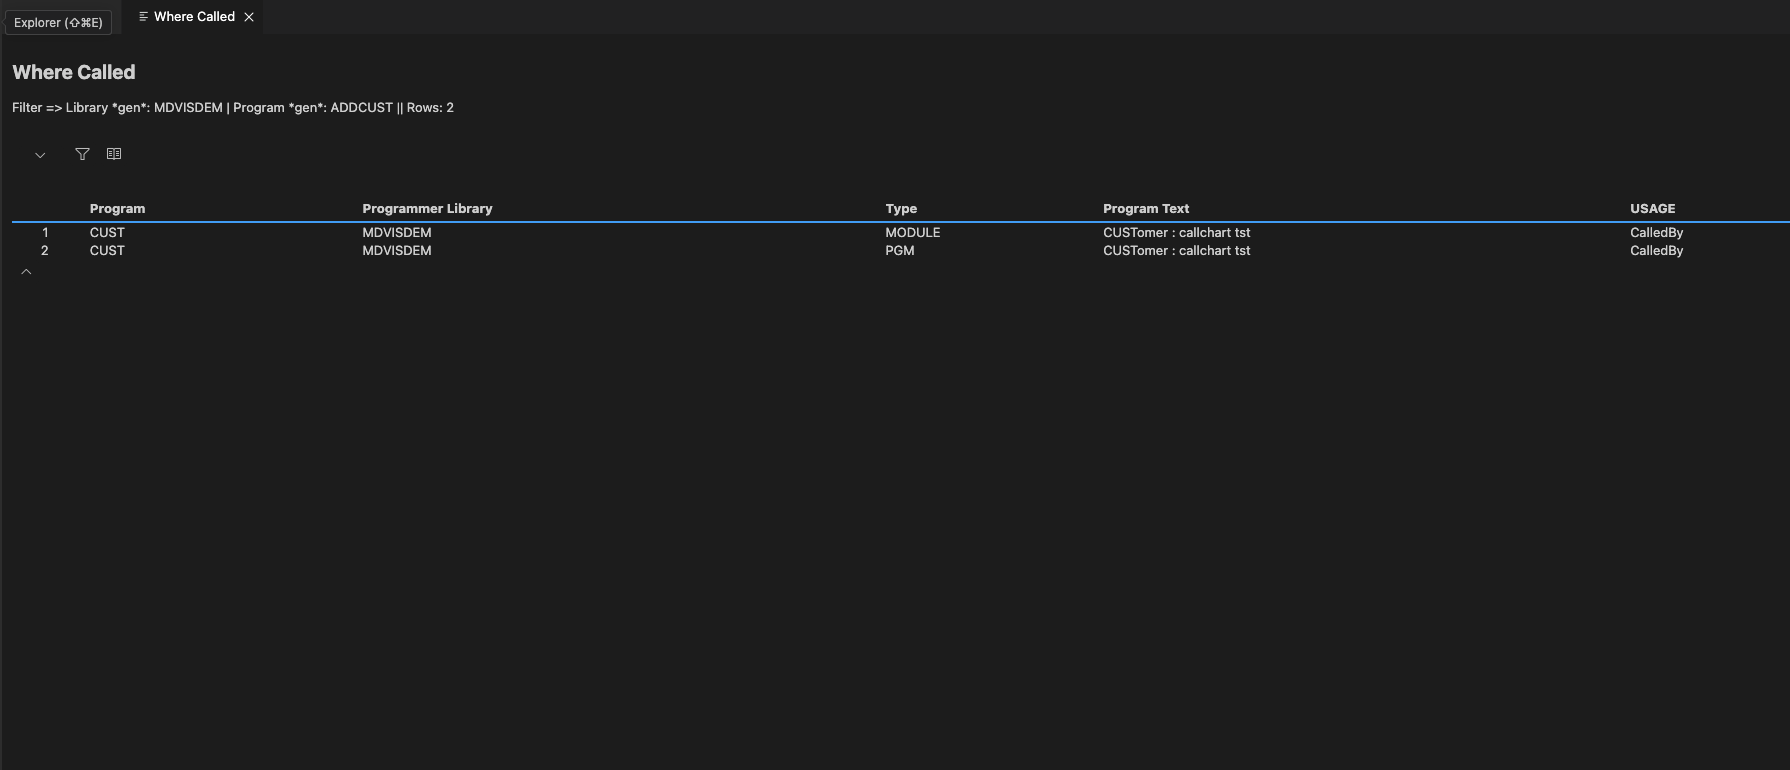Sort by the Programmer Library column header

coord(427,209)
